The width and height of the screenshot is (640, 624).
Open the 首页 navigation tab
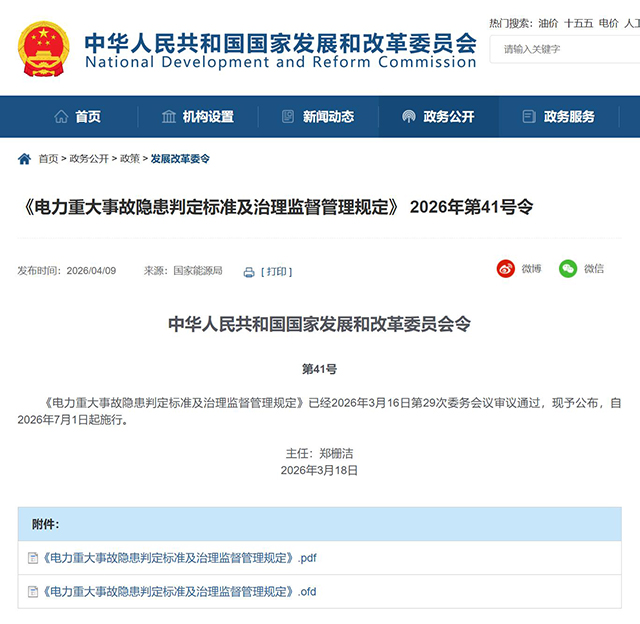[78, 117]
